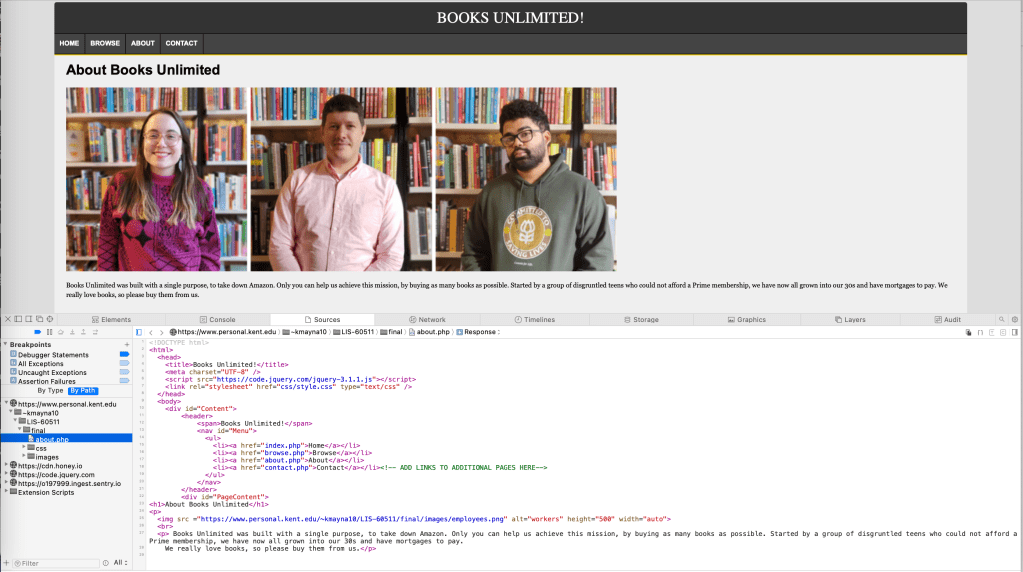Click the employees photo on the page

tap(341, 179)
